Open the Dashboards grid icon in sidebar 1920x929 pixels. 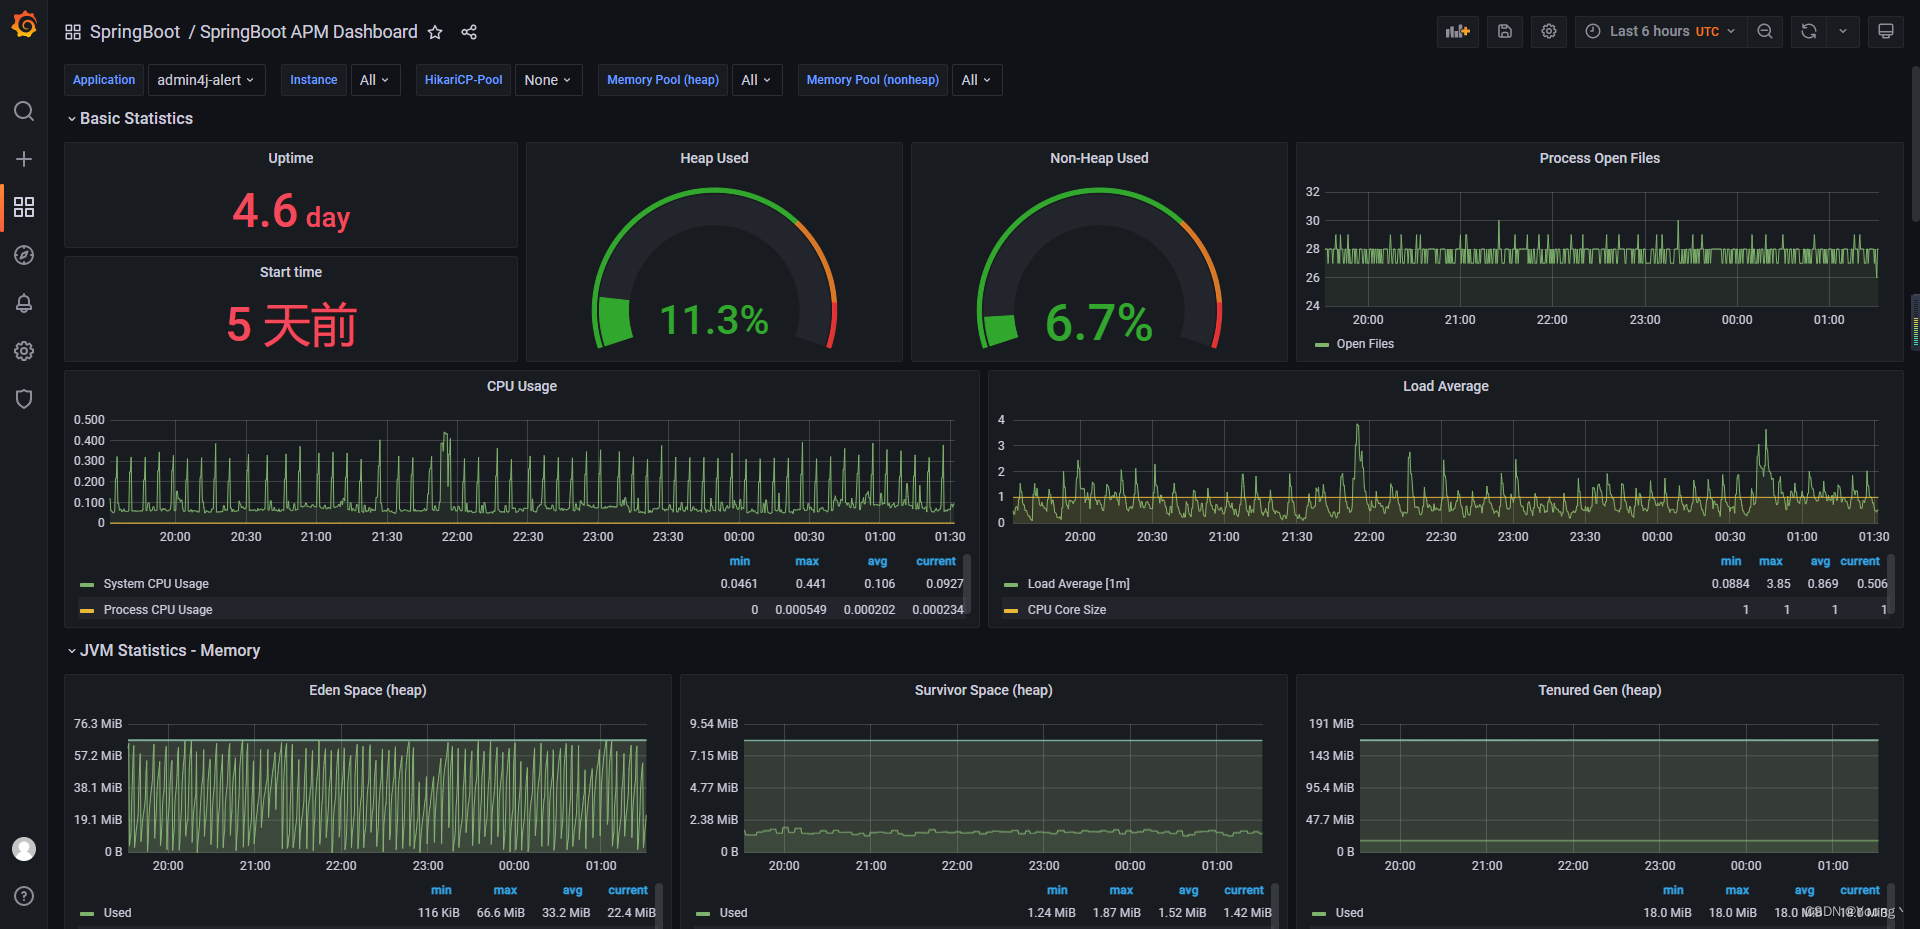coord(24,207)
